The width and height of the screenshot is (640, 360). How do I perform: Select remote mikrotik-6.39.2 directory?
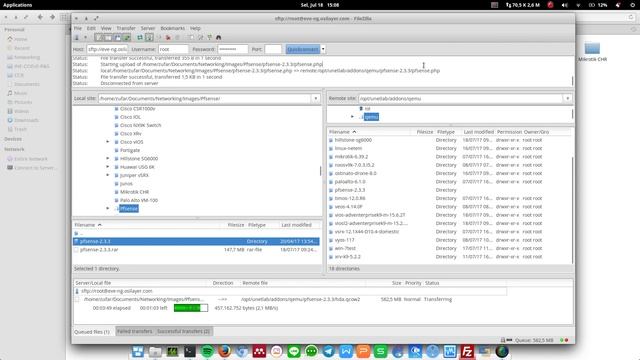[x=351, y=157]
